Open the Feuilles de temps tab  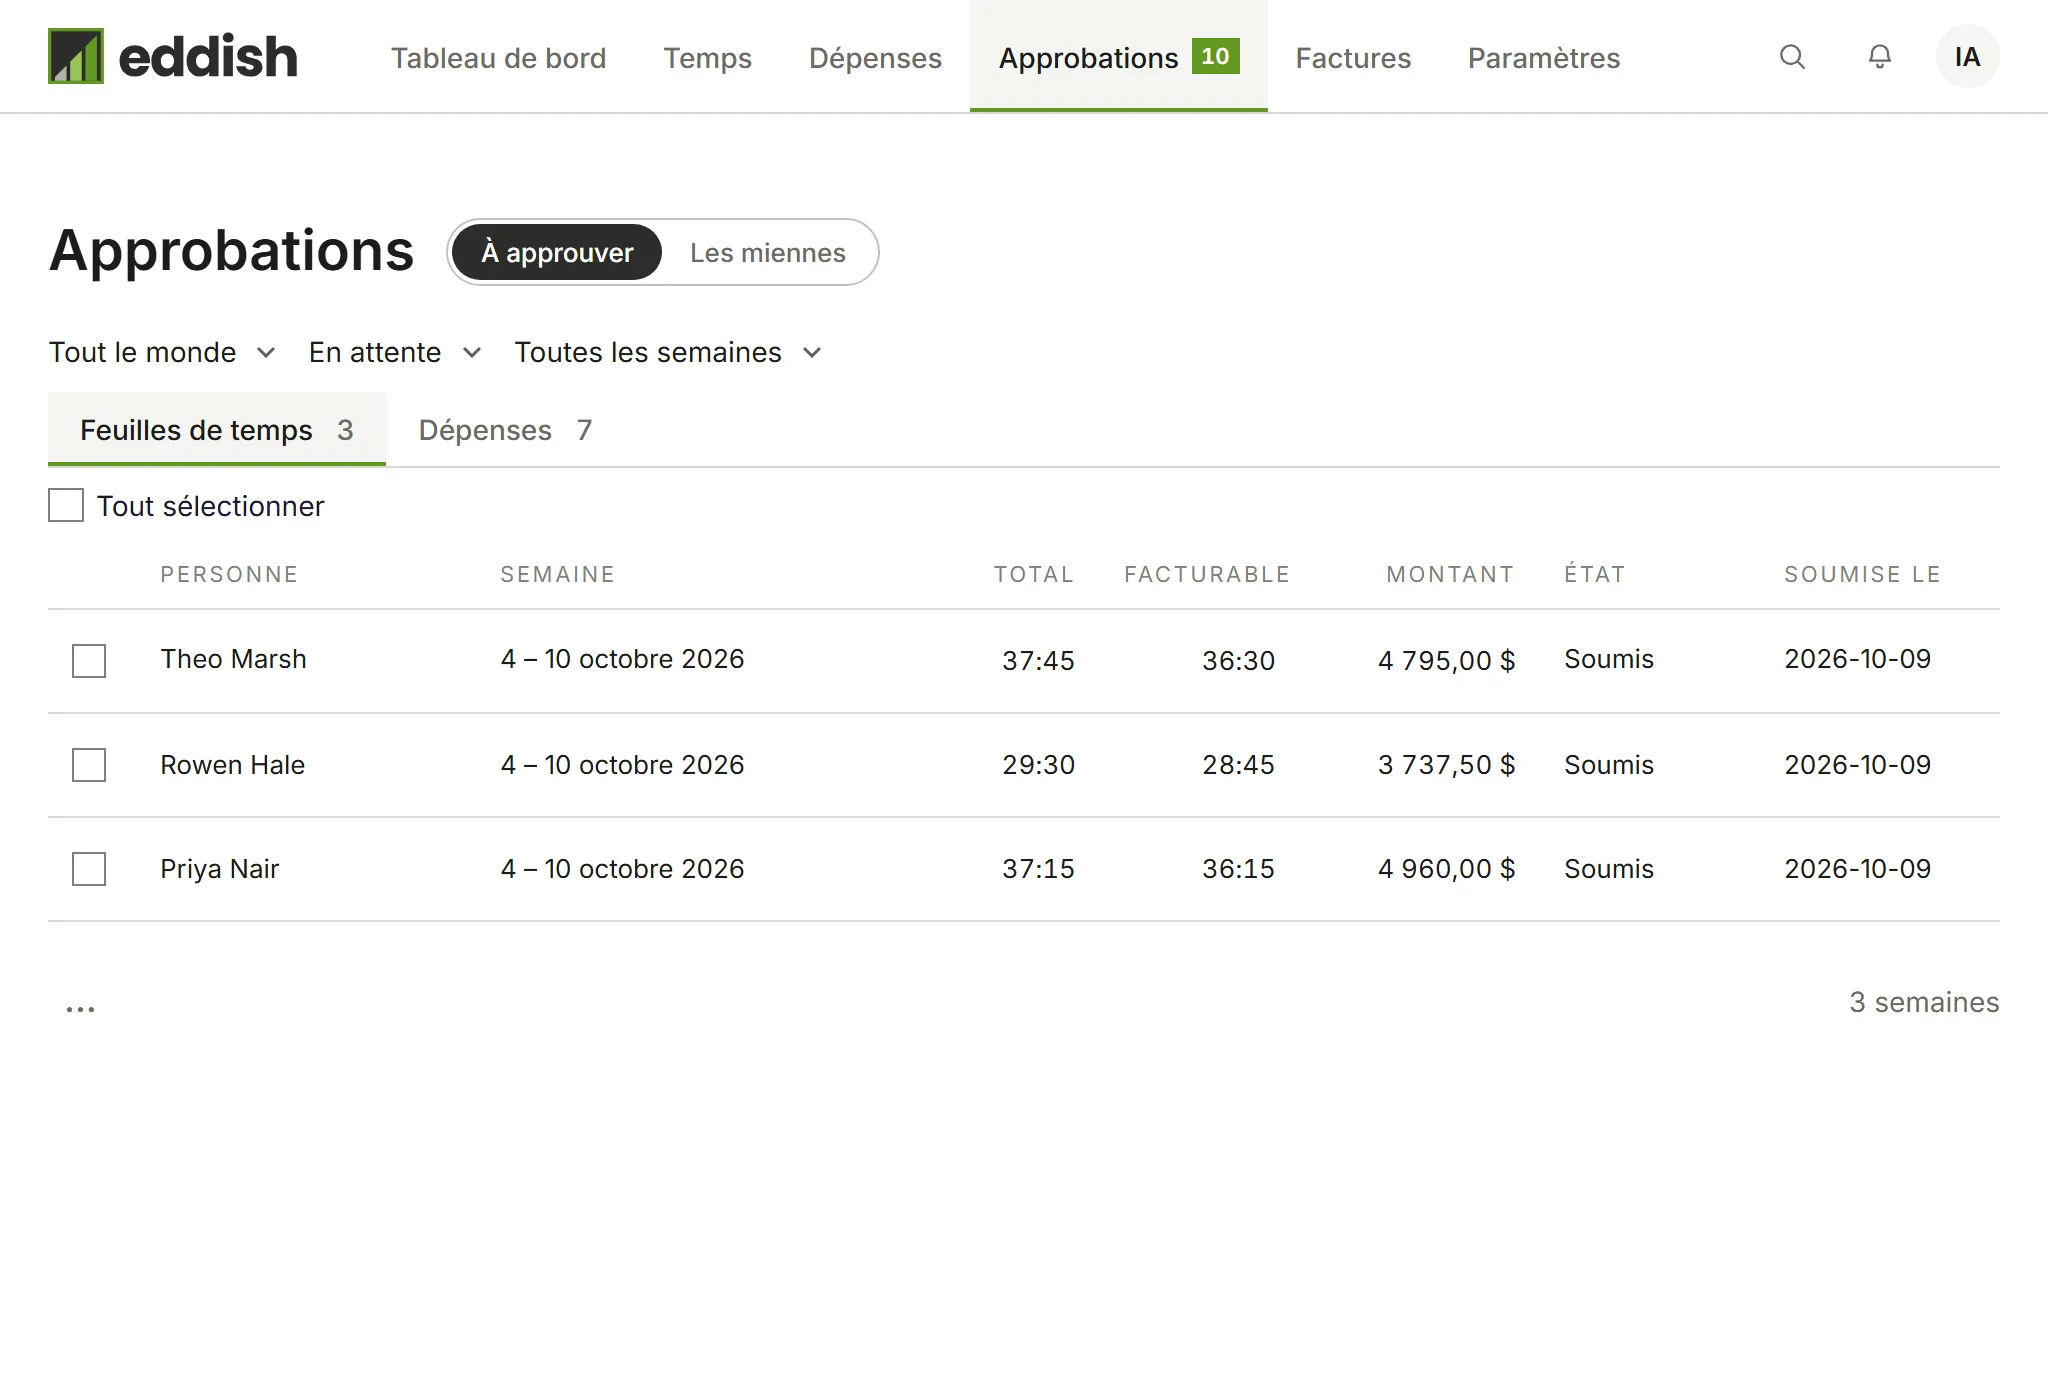[x=217, y=430]
